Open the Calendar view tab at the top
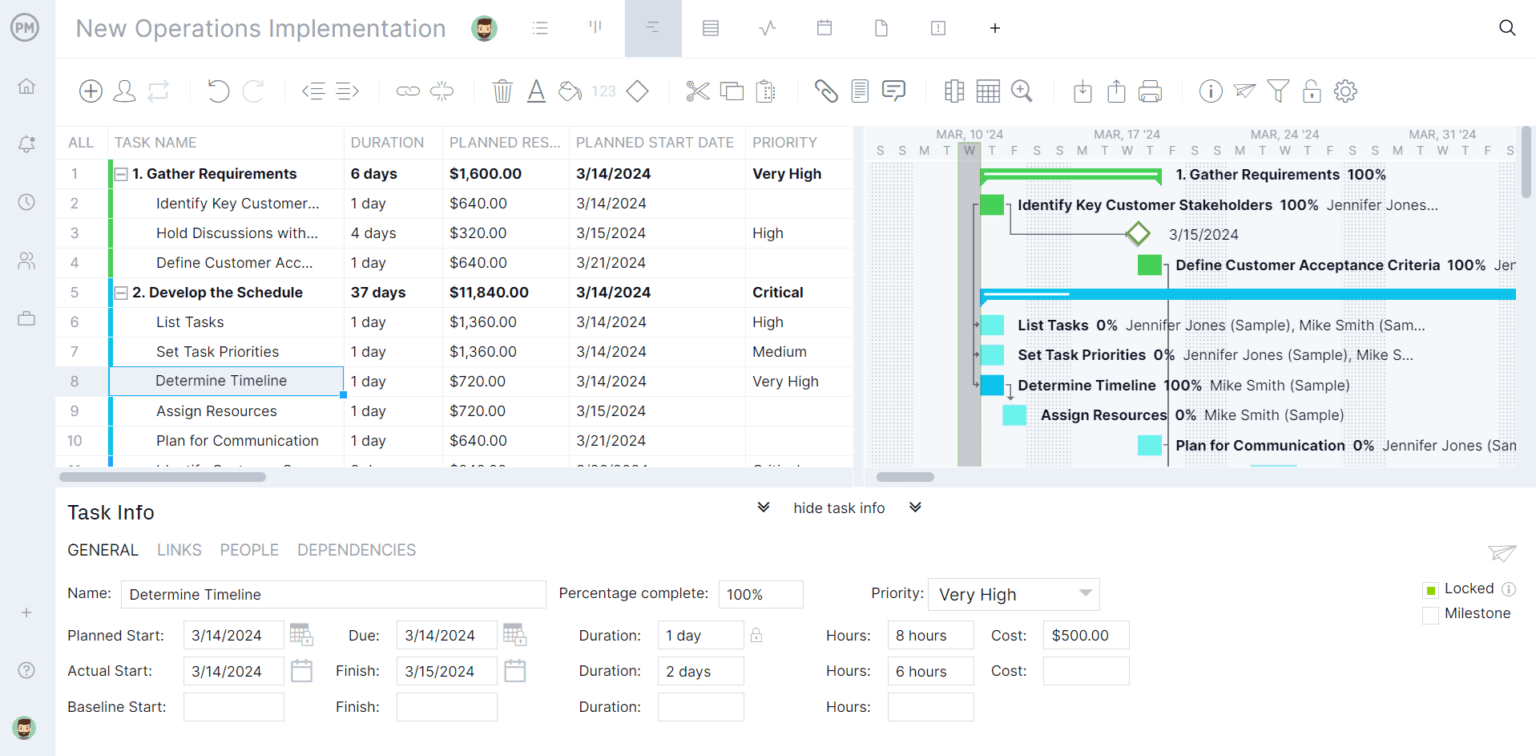Screen dimensions: 1536x756 coord(824,28)
